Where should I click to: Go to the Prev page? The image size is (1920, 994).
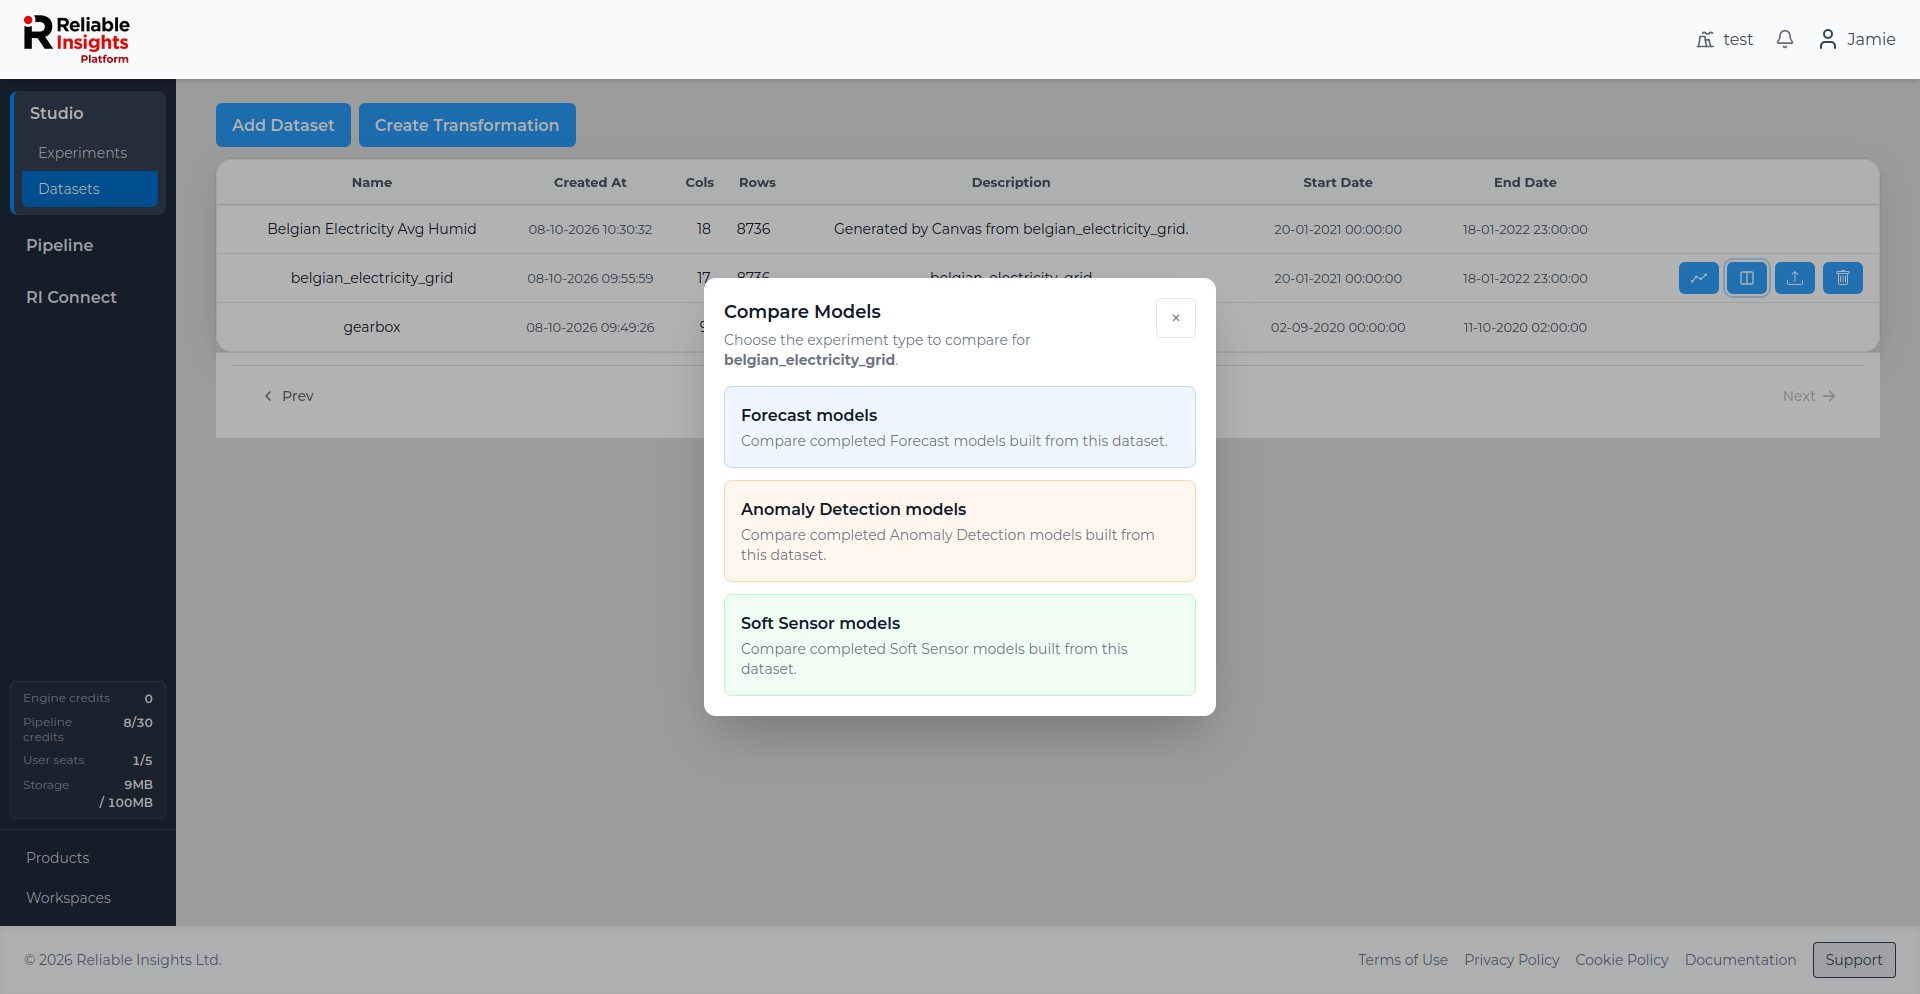(x=288, y=396)
